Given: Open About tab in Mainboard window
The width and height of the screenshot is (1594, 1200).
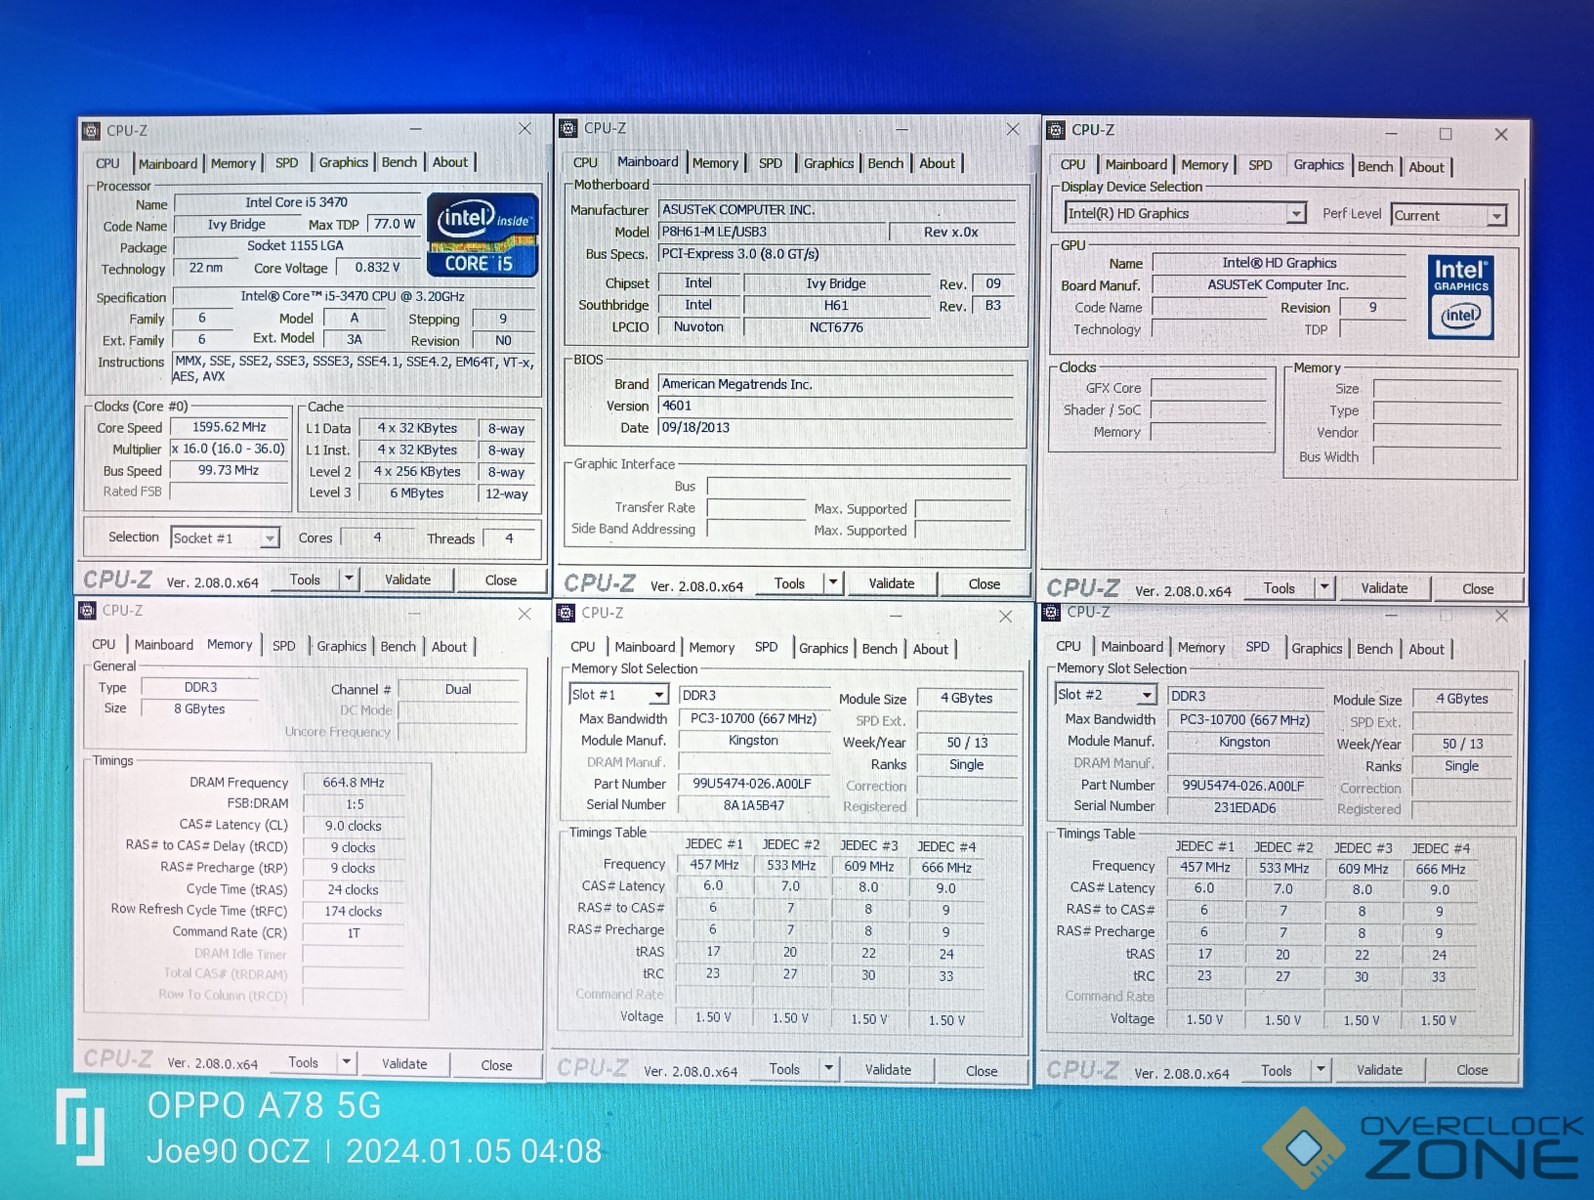Looking at the screenshot, I should pyautogui.click(x=937, y=164).
